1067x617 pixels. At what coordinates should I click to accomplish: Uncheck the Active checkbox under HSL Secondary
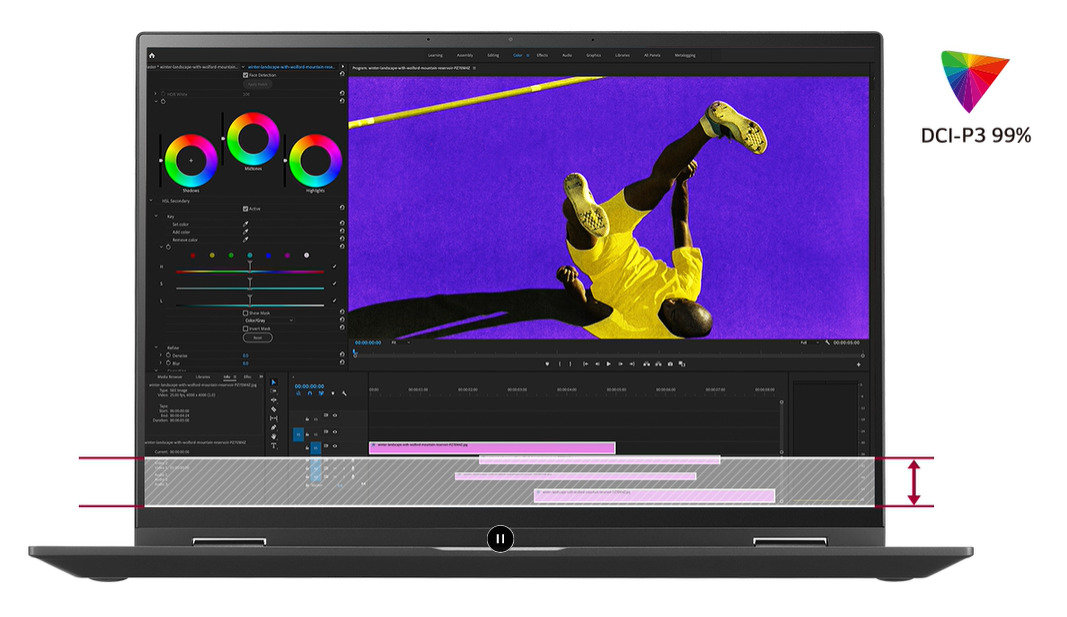click(x=246, y=209)
